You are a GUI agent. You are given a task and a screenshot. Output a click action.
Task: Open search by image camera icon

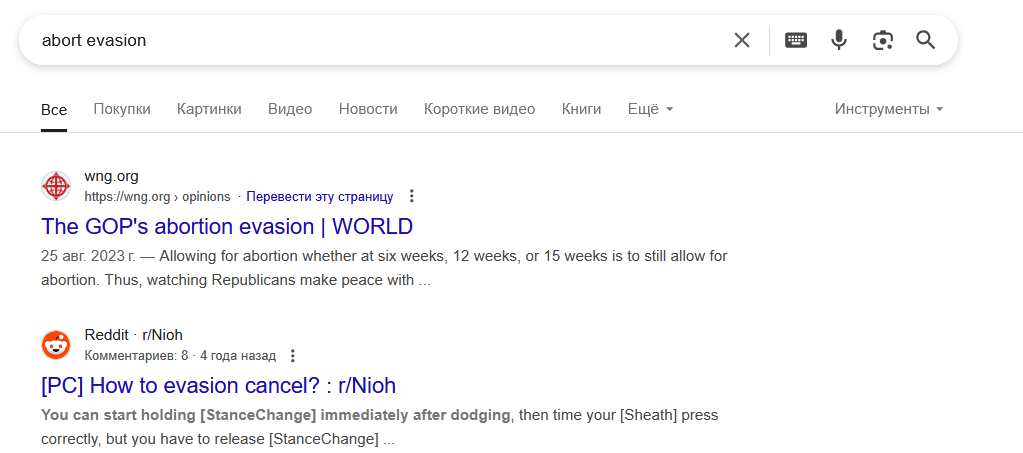click(882, 40)
